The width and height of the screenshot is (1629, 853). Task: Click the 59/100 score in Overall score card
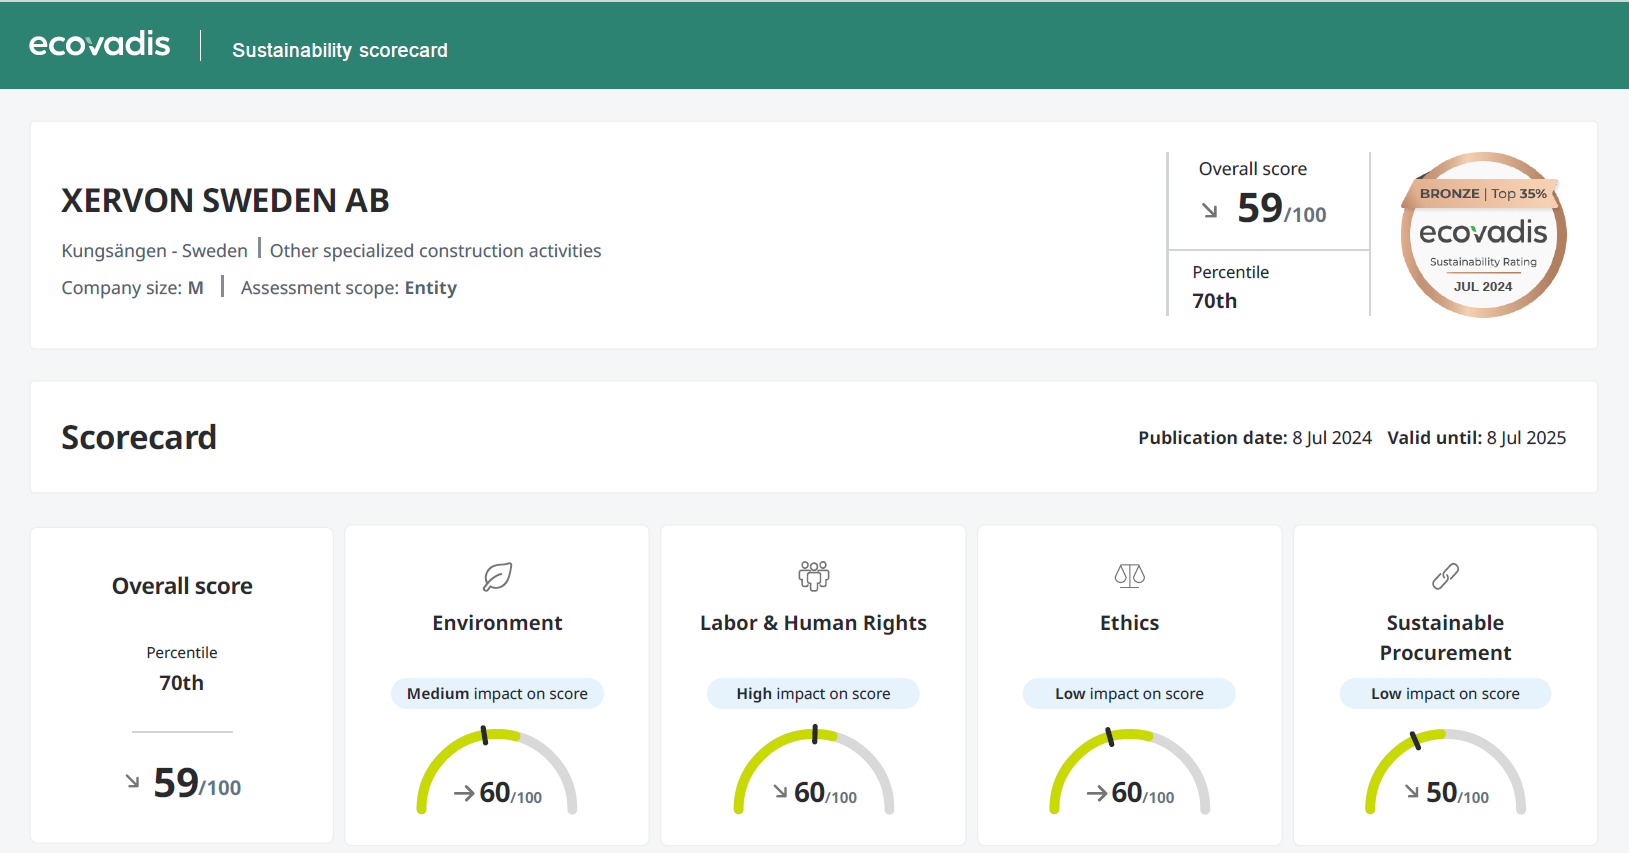pyautogui.click(x=197, y=783)
